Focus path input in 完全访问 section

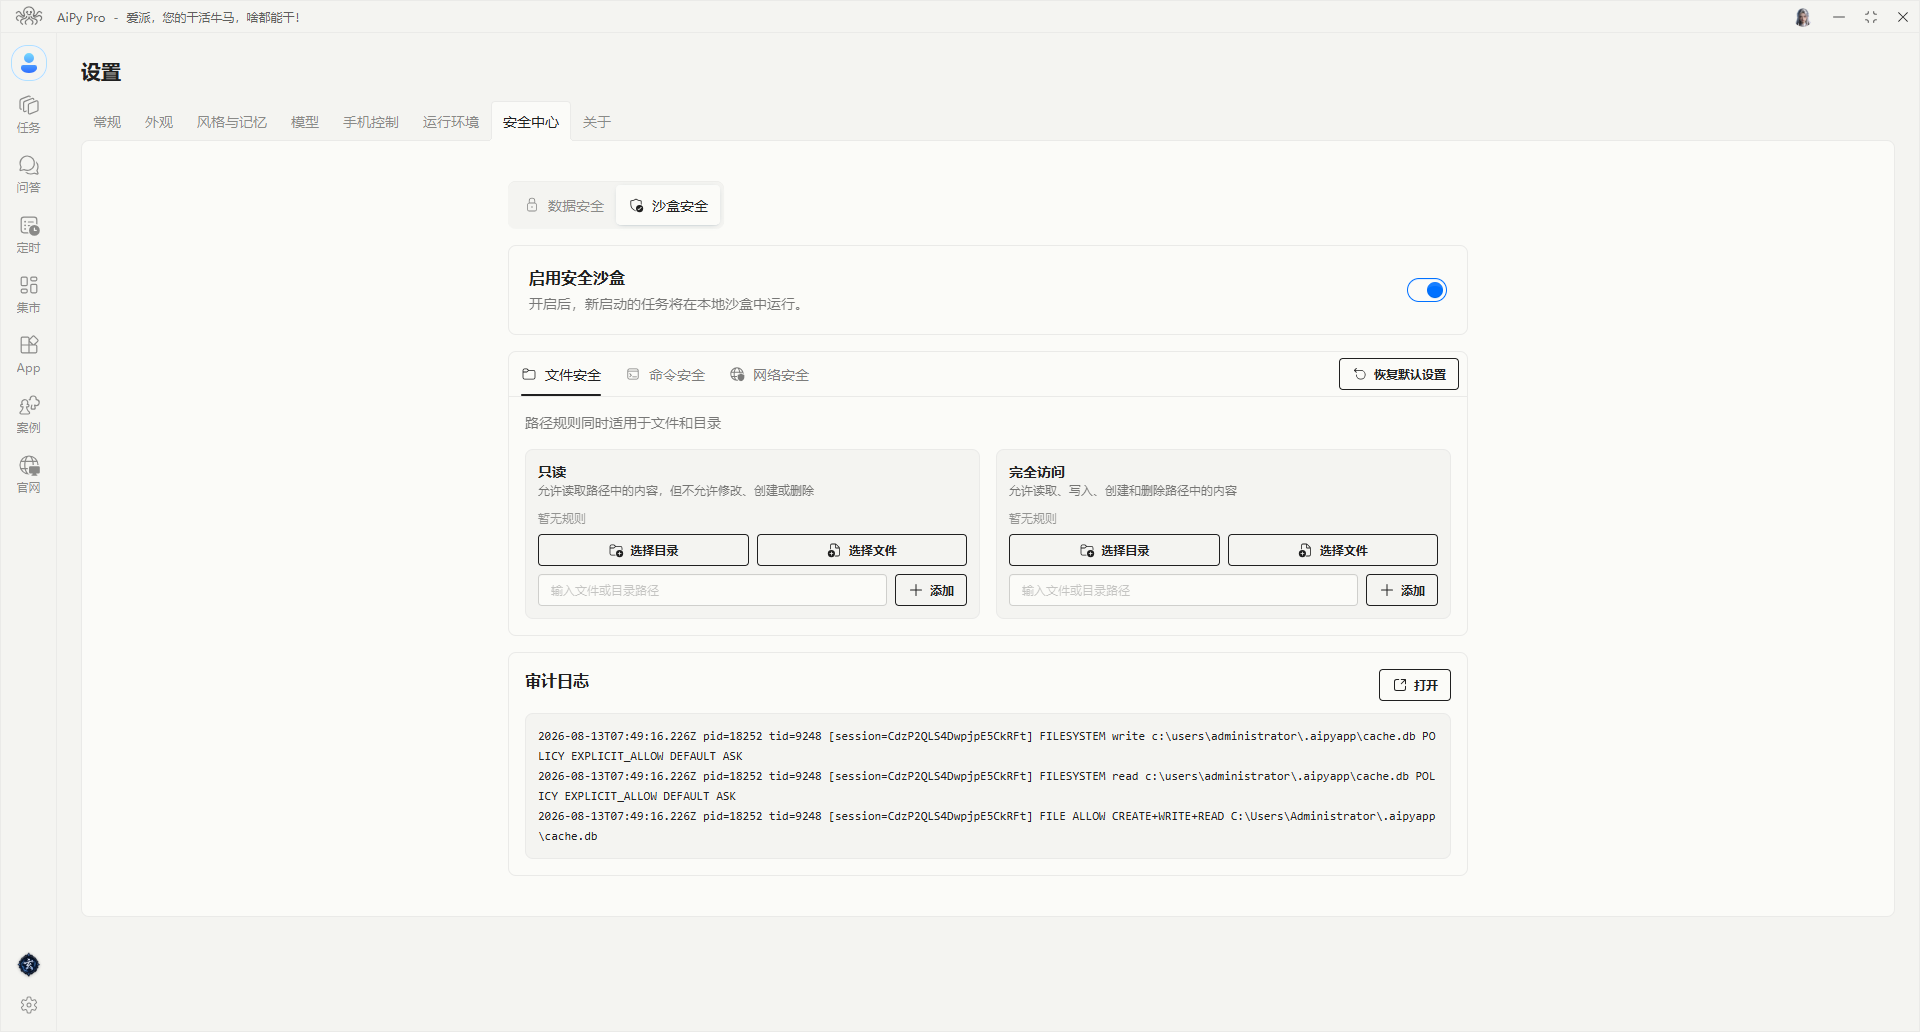point(1183,590)
